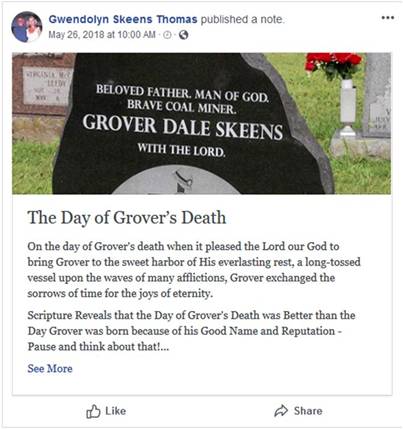
Task: Click the Share arrow icon
Action: point(281,411)
